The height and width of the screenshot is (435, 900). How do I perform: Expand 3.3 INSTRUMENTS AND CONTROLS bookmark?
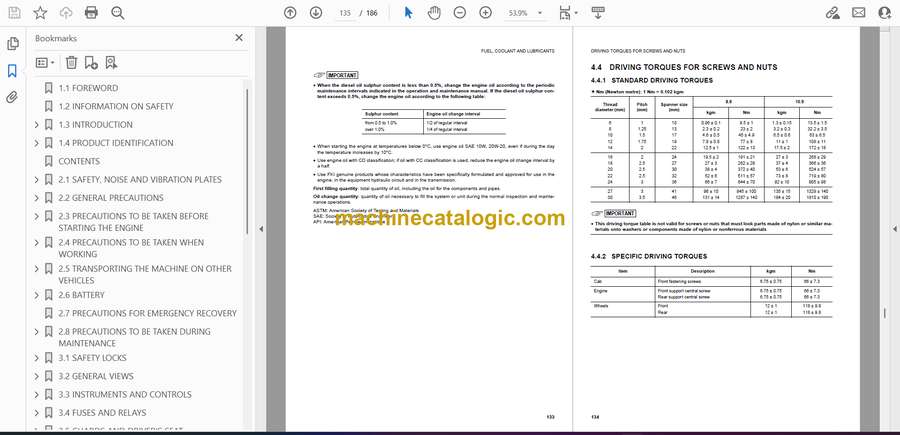(x=37, y=394)
